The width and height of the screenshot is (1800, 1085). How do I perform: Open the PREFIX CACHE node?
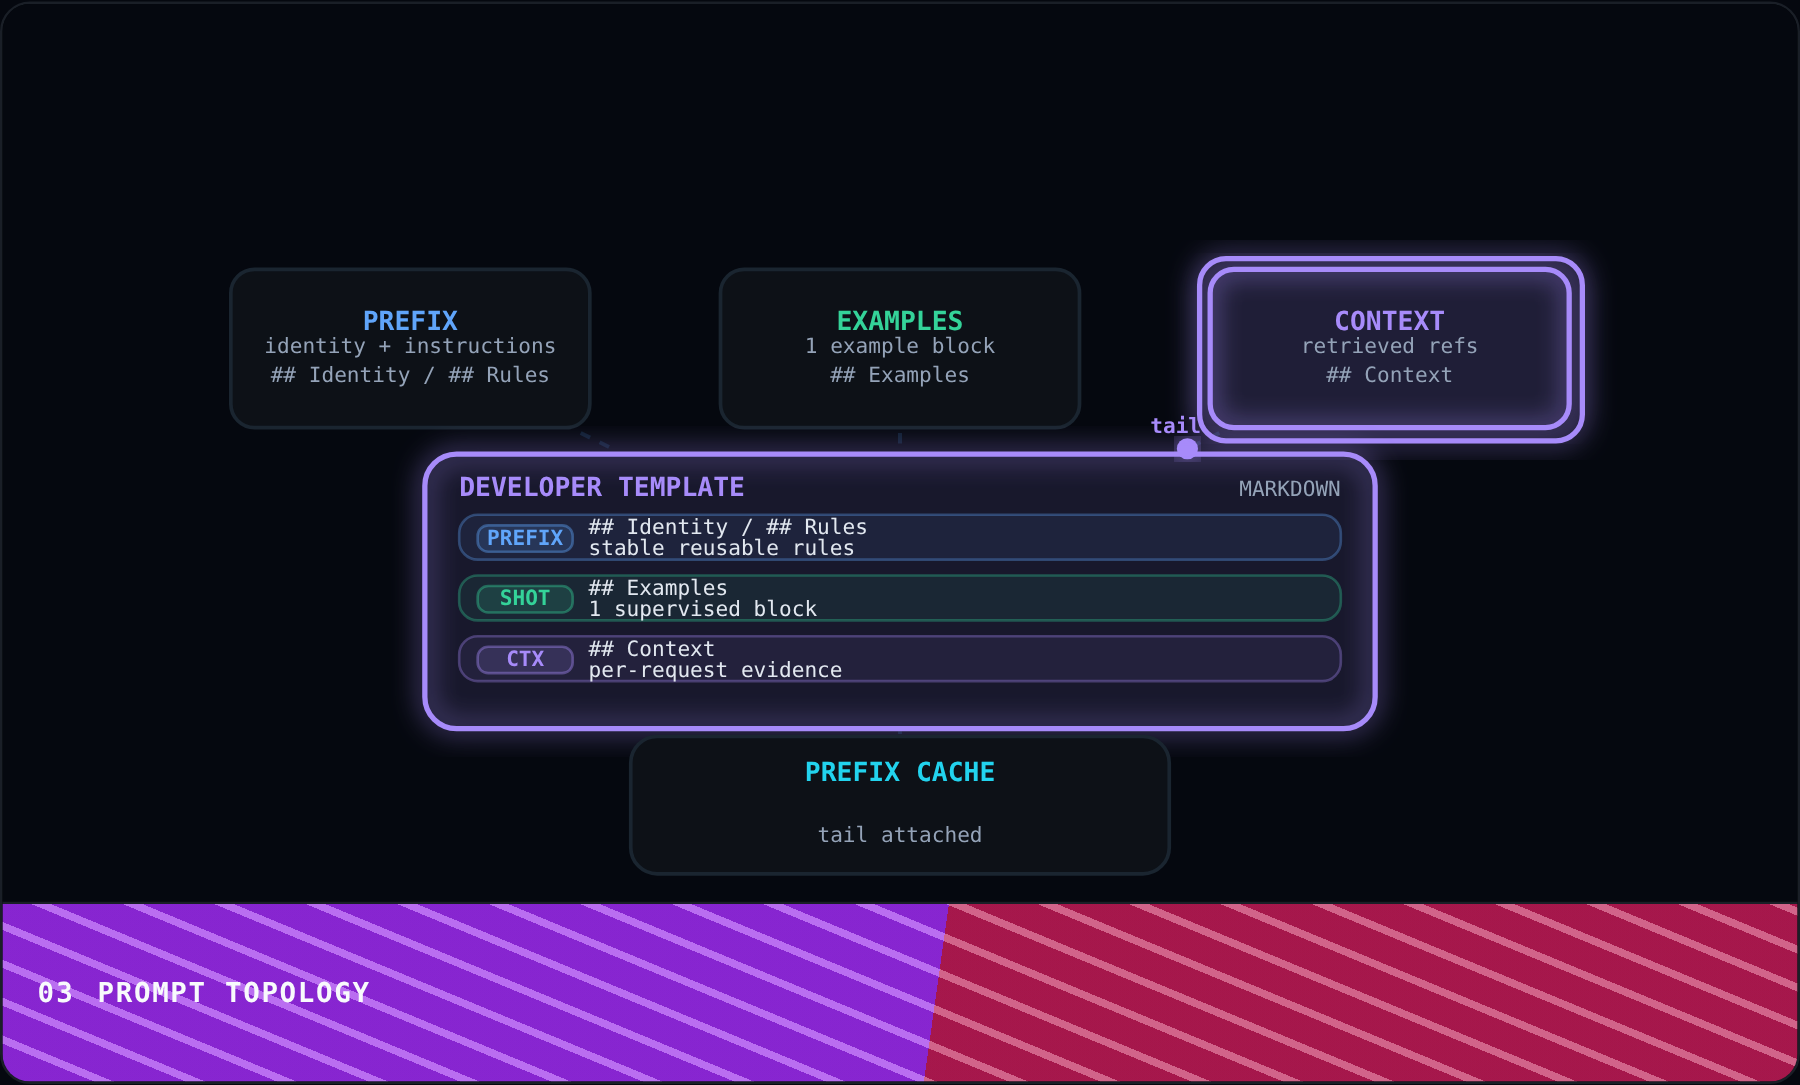click(900, 805)
